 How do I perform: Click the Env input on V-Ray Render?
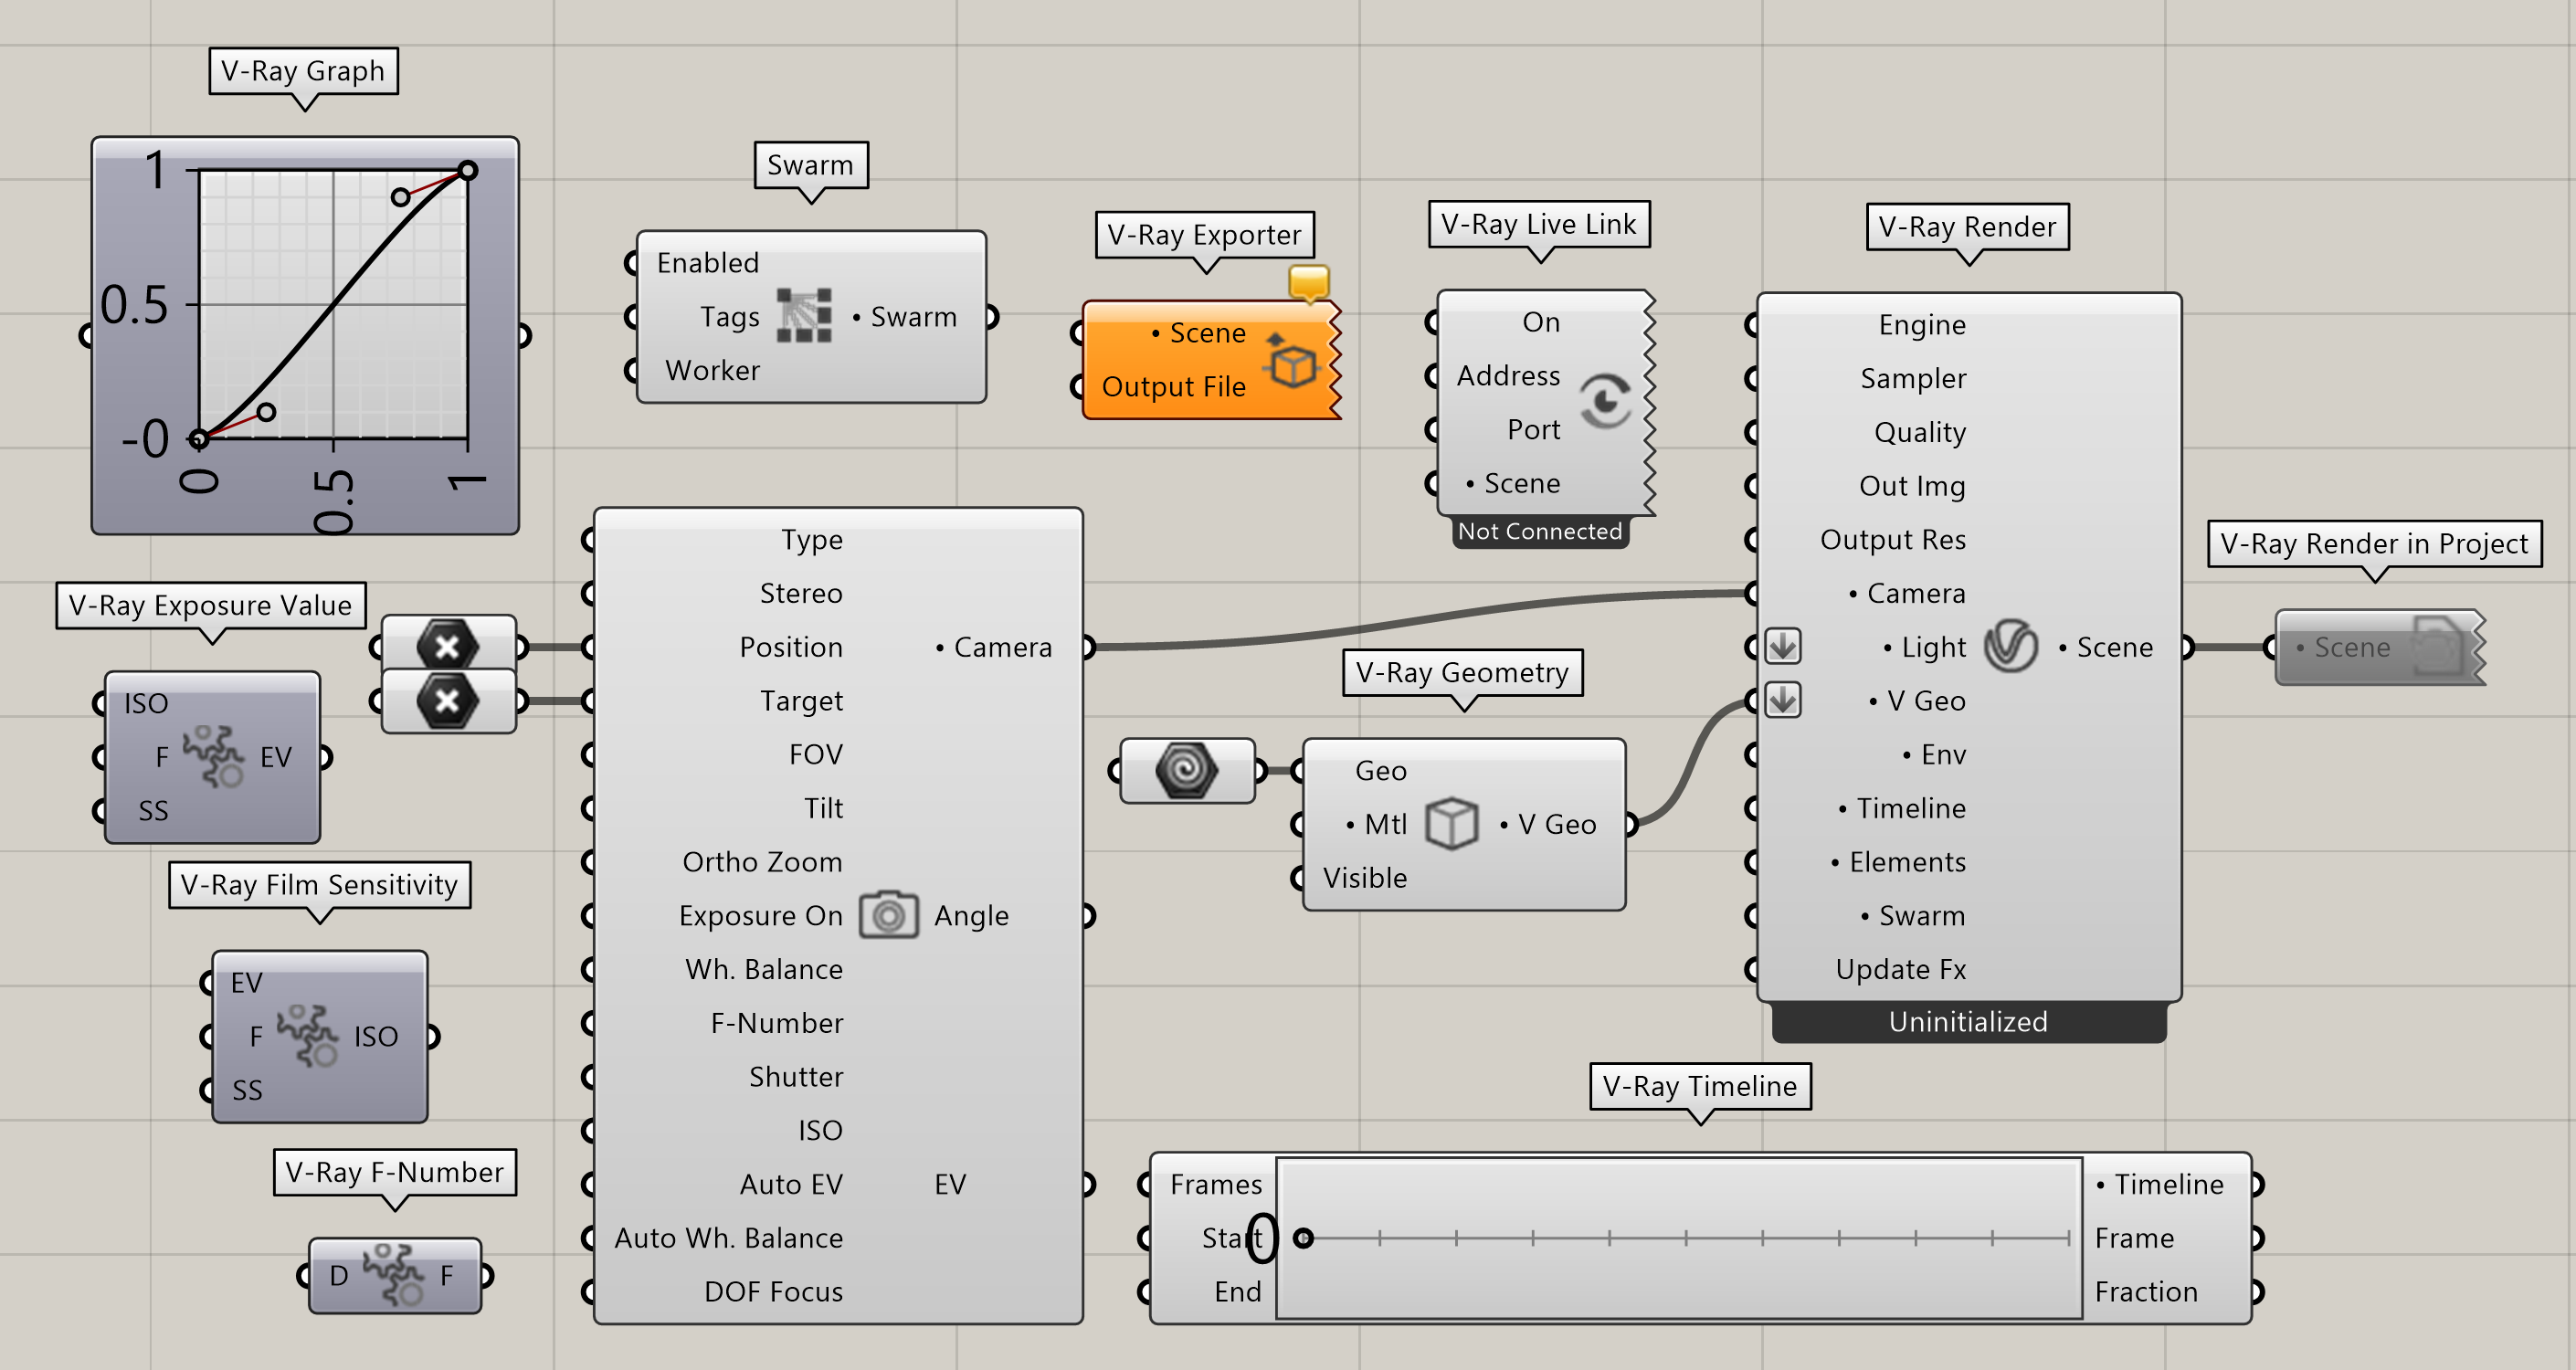tap(1934, 755)
